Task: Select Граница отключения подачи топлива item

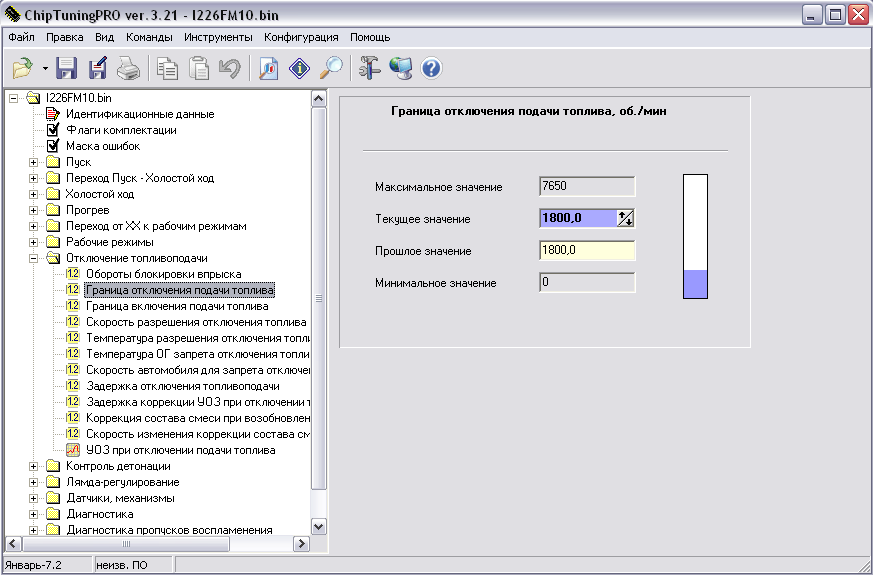Action: coord(179,291)
